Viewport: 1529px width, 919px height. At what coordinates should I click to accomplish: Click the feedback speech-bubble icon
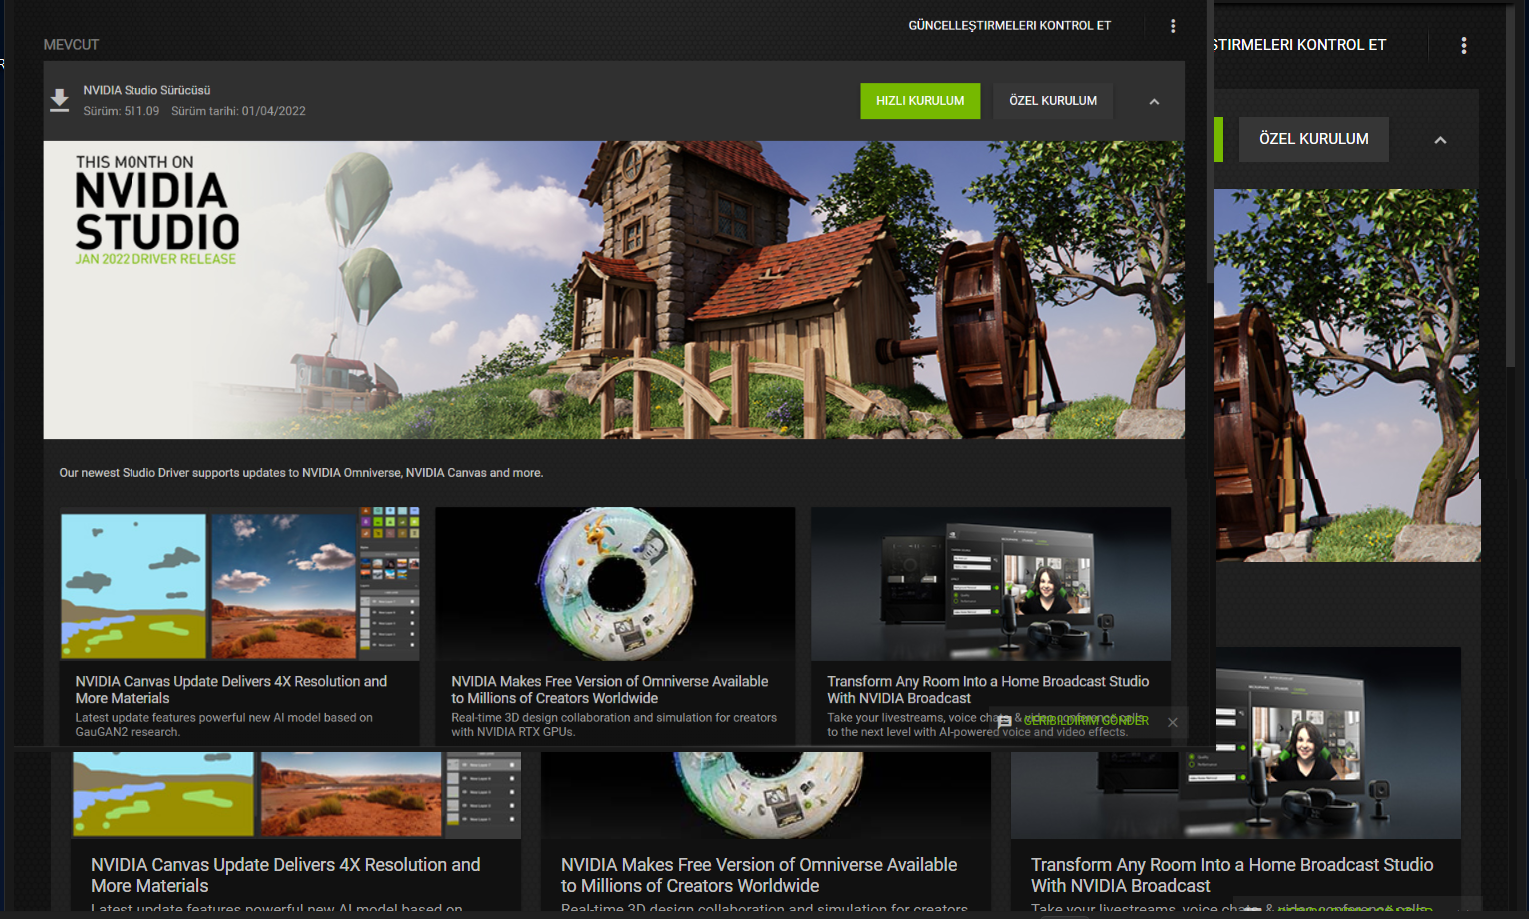(x=1005, y=721)
